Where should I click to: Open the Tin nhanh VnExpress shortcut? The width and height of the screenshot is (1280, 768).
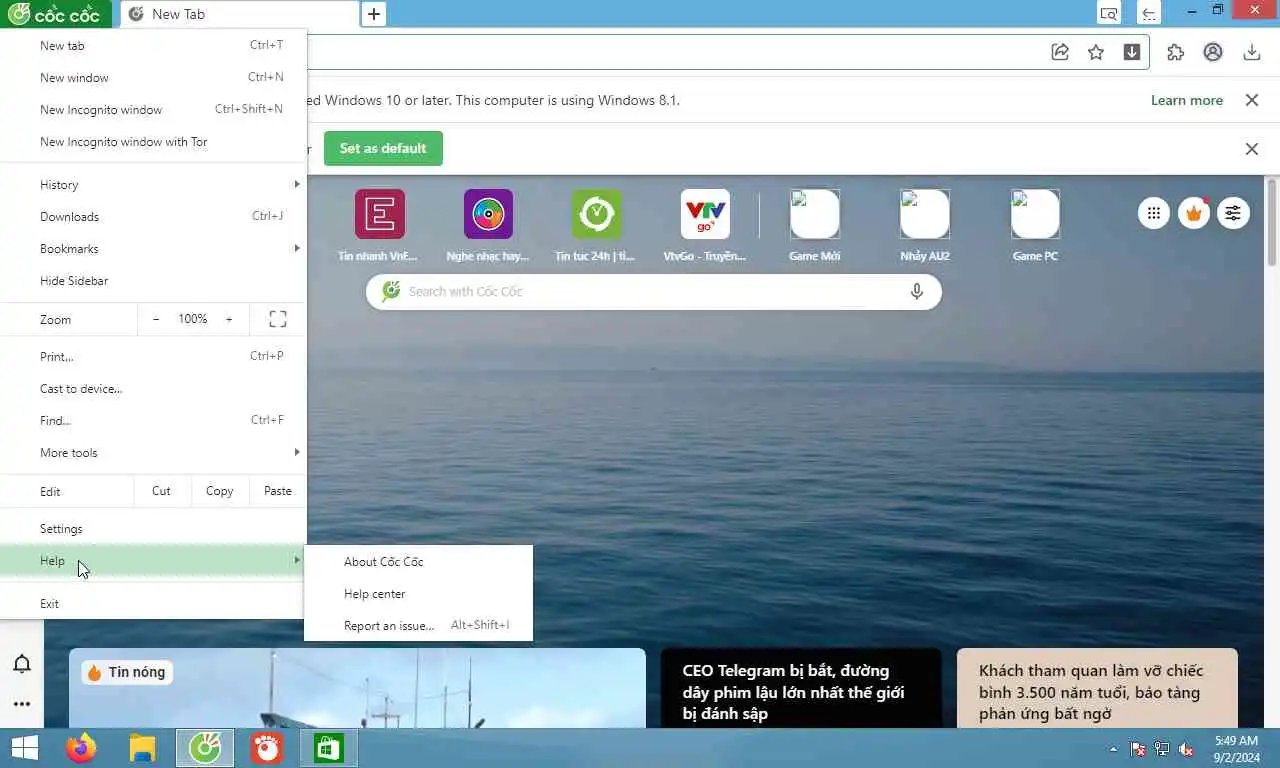[x=379, y=226]
